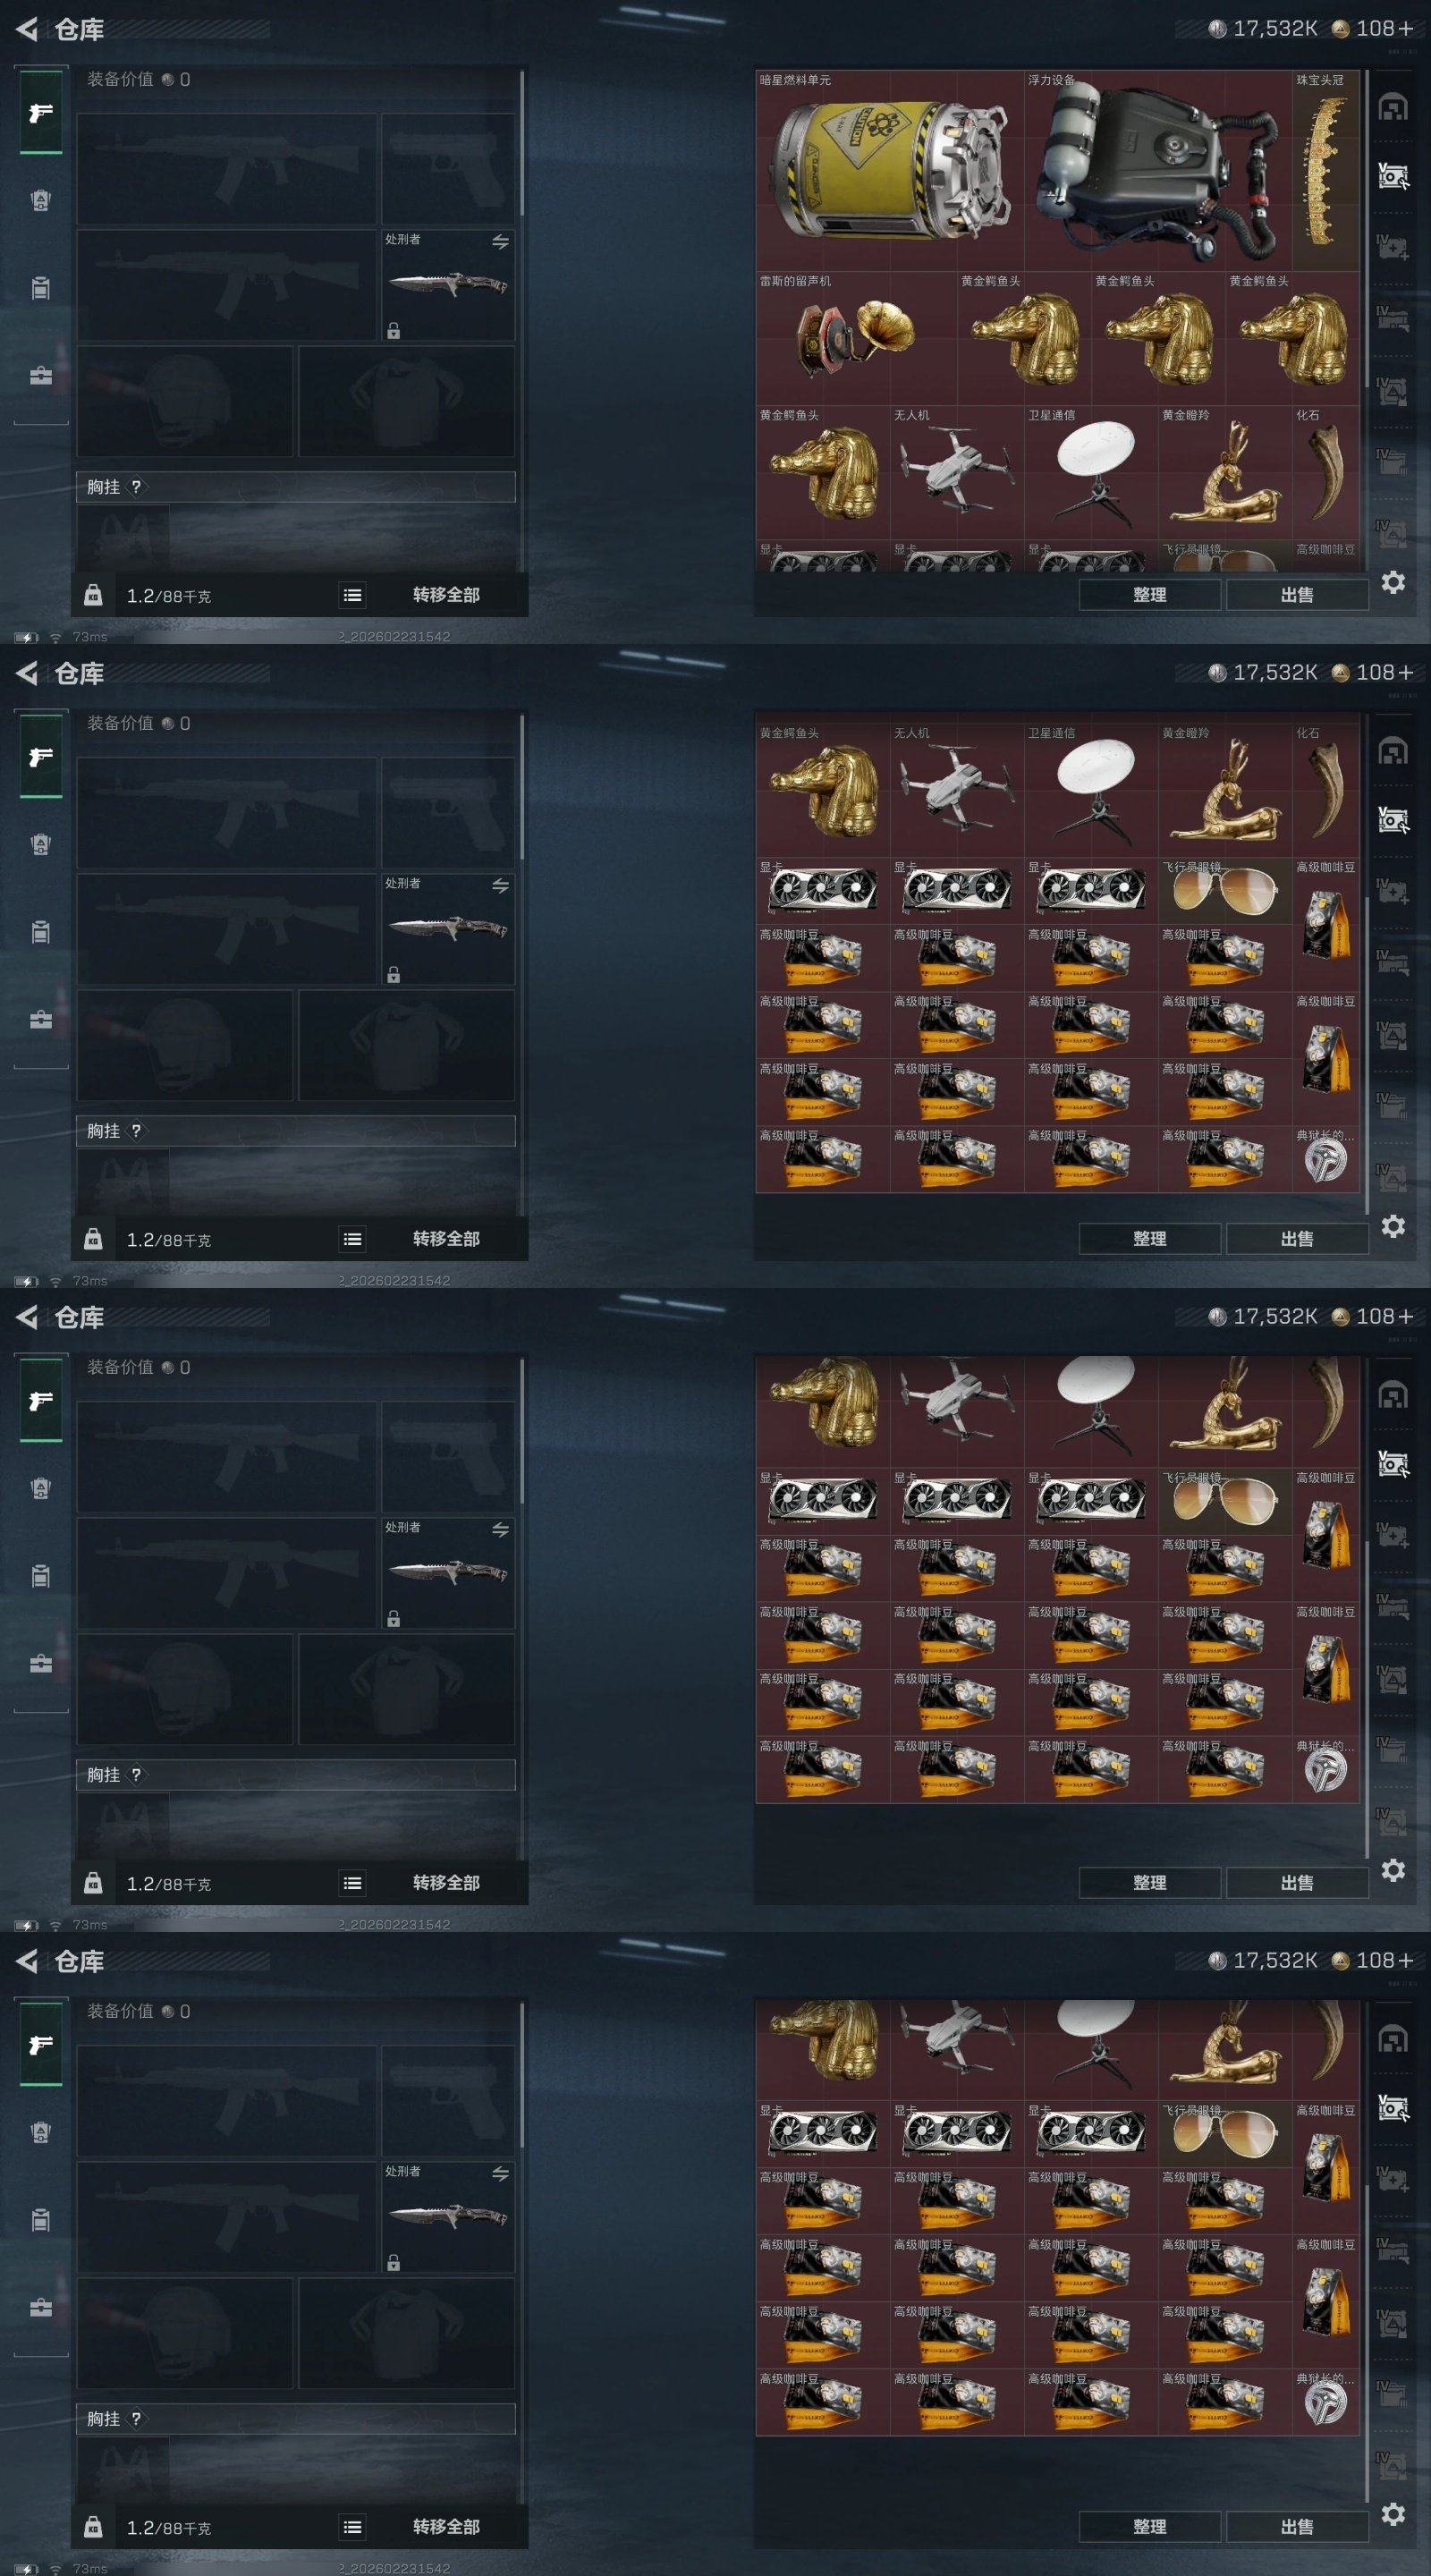Screen dimensions: 1431x2576
Task: Switch to backpack tab in topmost left sidebar
Action: [41, 288]
